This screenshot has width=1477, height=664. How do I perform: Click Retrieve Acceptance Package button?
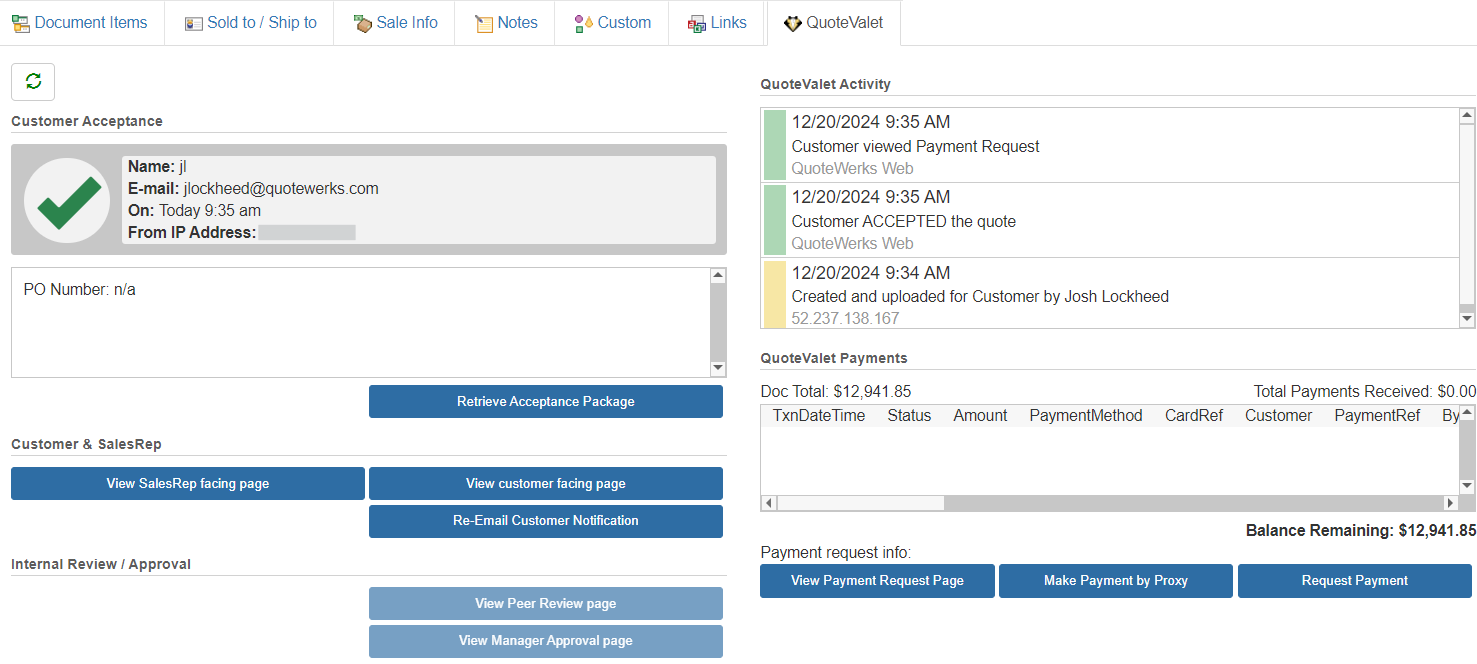pos(546,402)
